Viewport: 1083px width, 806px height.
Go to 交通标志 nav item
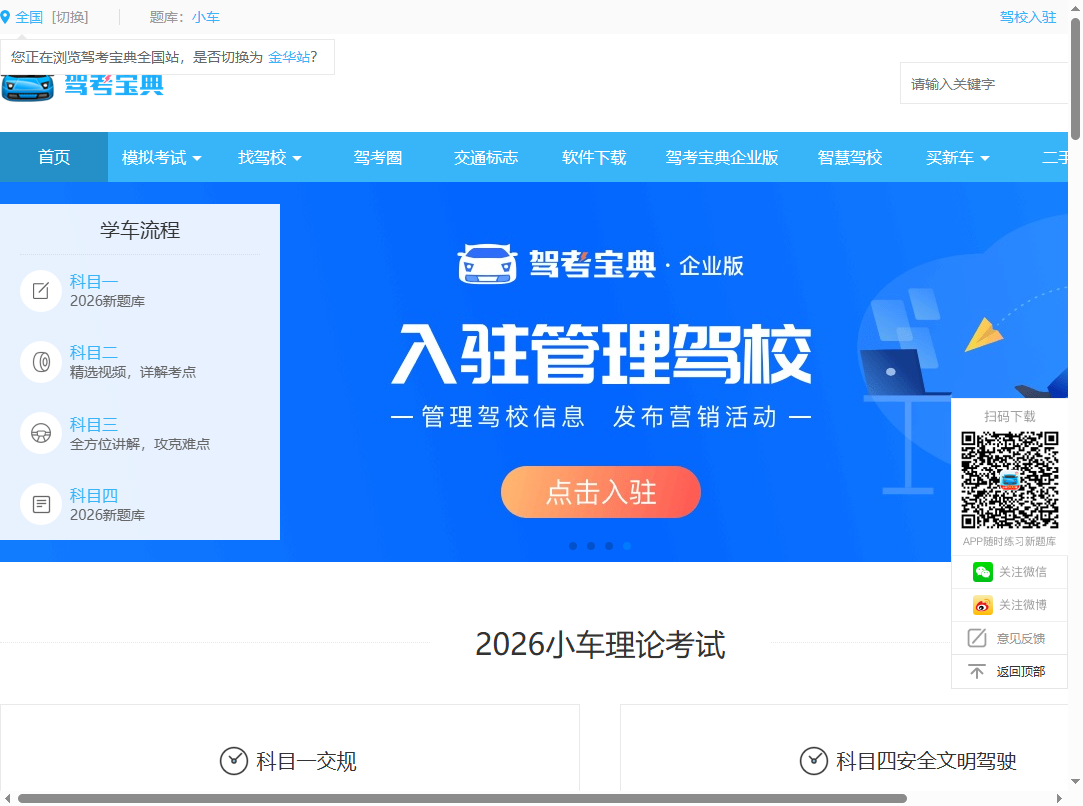click(x=486, y=157)
